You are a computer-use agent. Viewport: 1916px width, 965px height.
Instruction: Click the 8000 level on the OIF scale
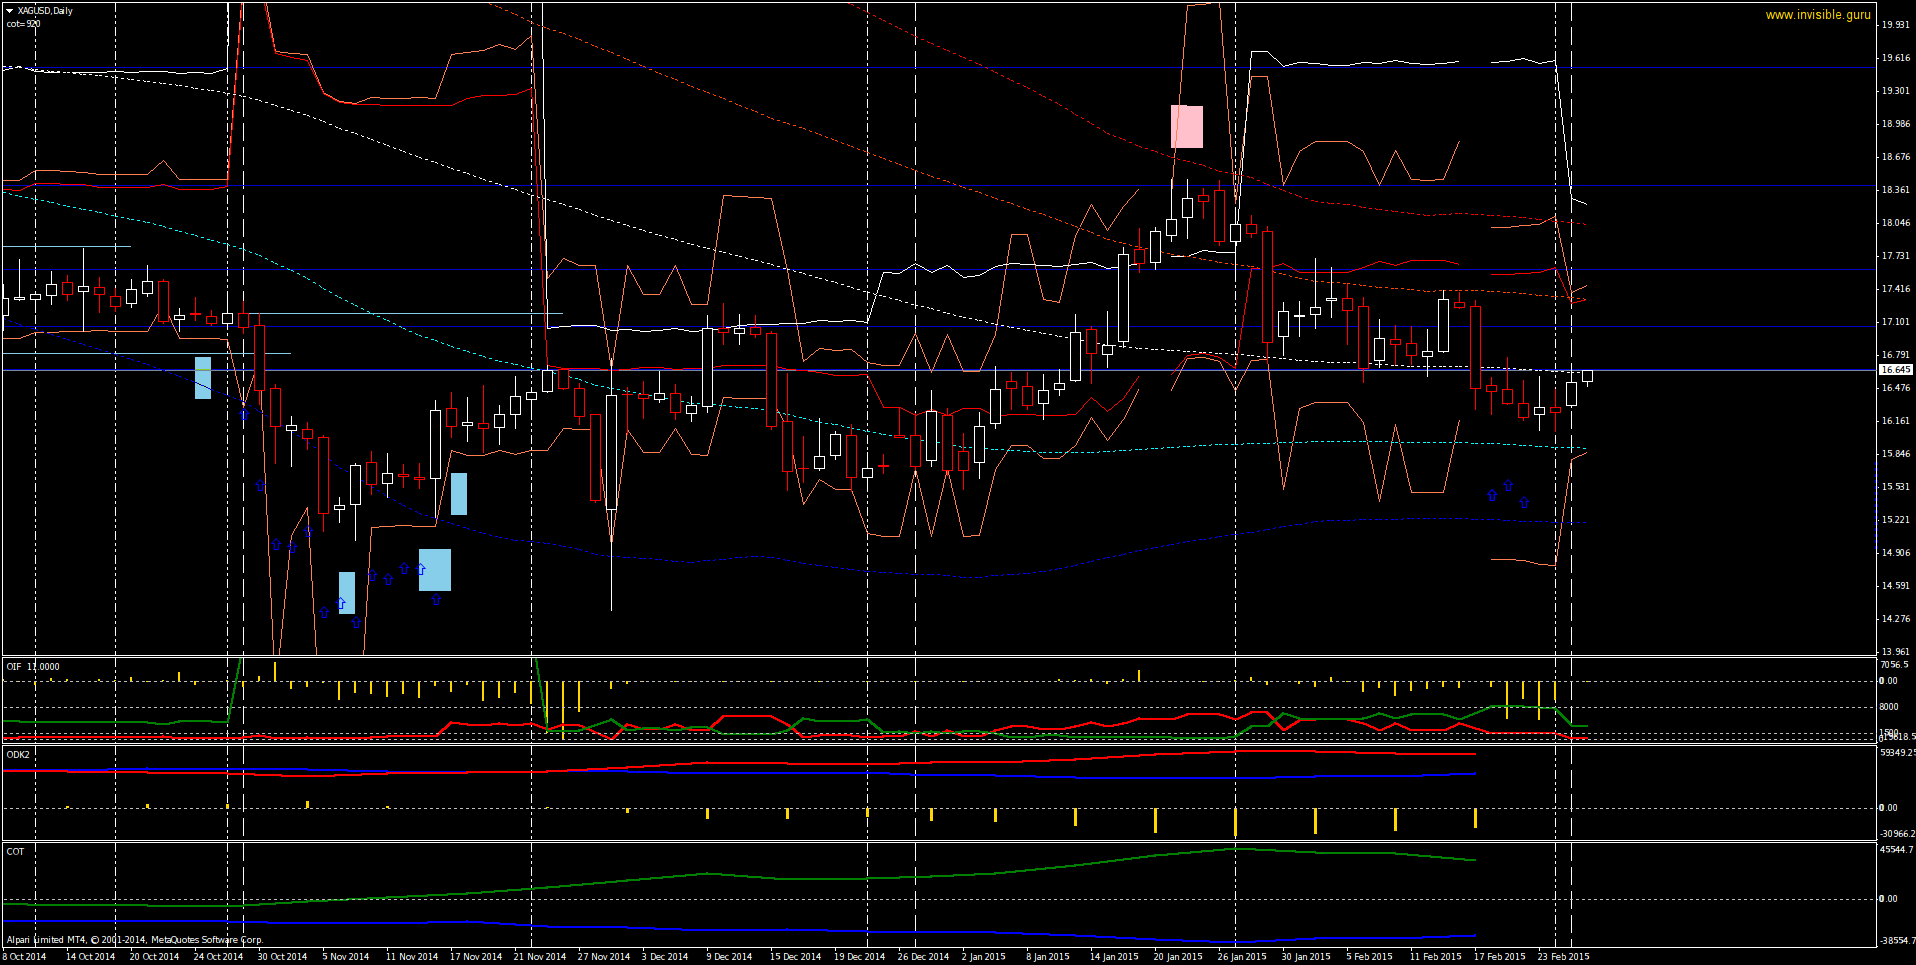tap(1889, 707)
